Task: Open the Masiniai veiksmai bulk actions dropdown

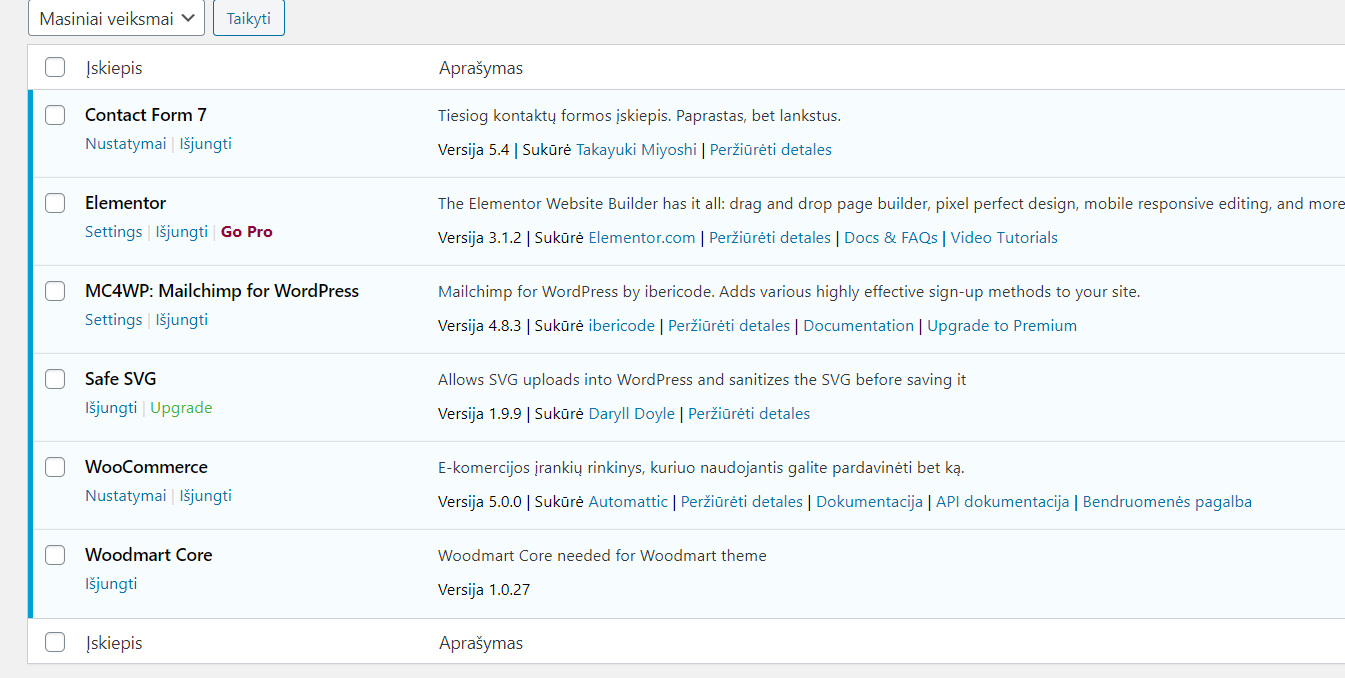Action: [116, 18]
